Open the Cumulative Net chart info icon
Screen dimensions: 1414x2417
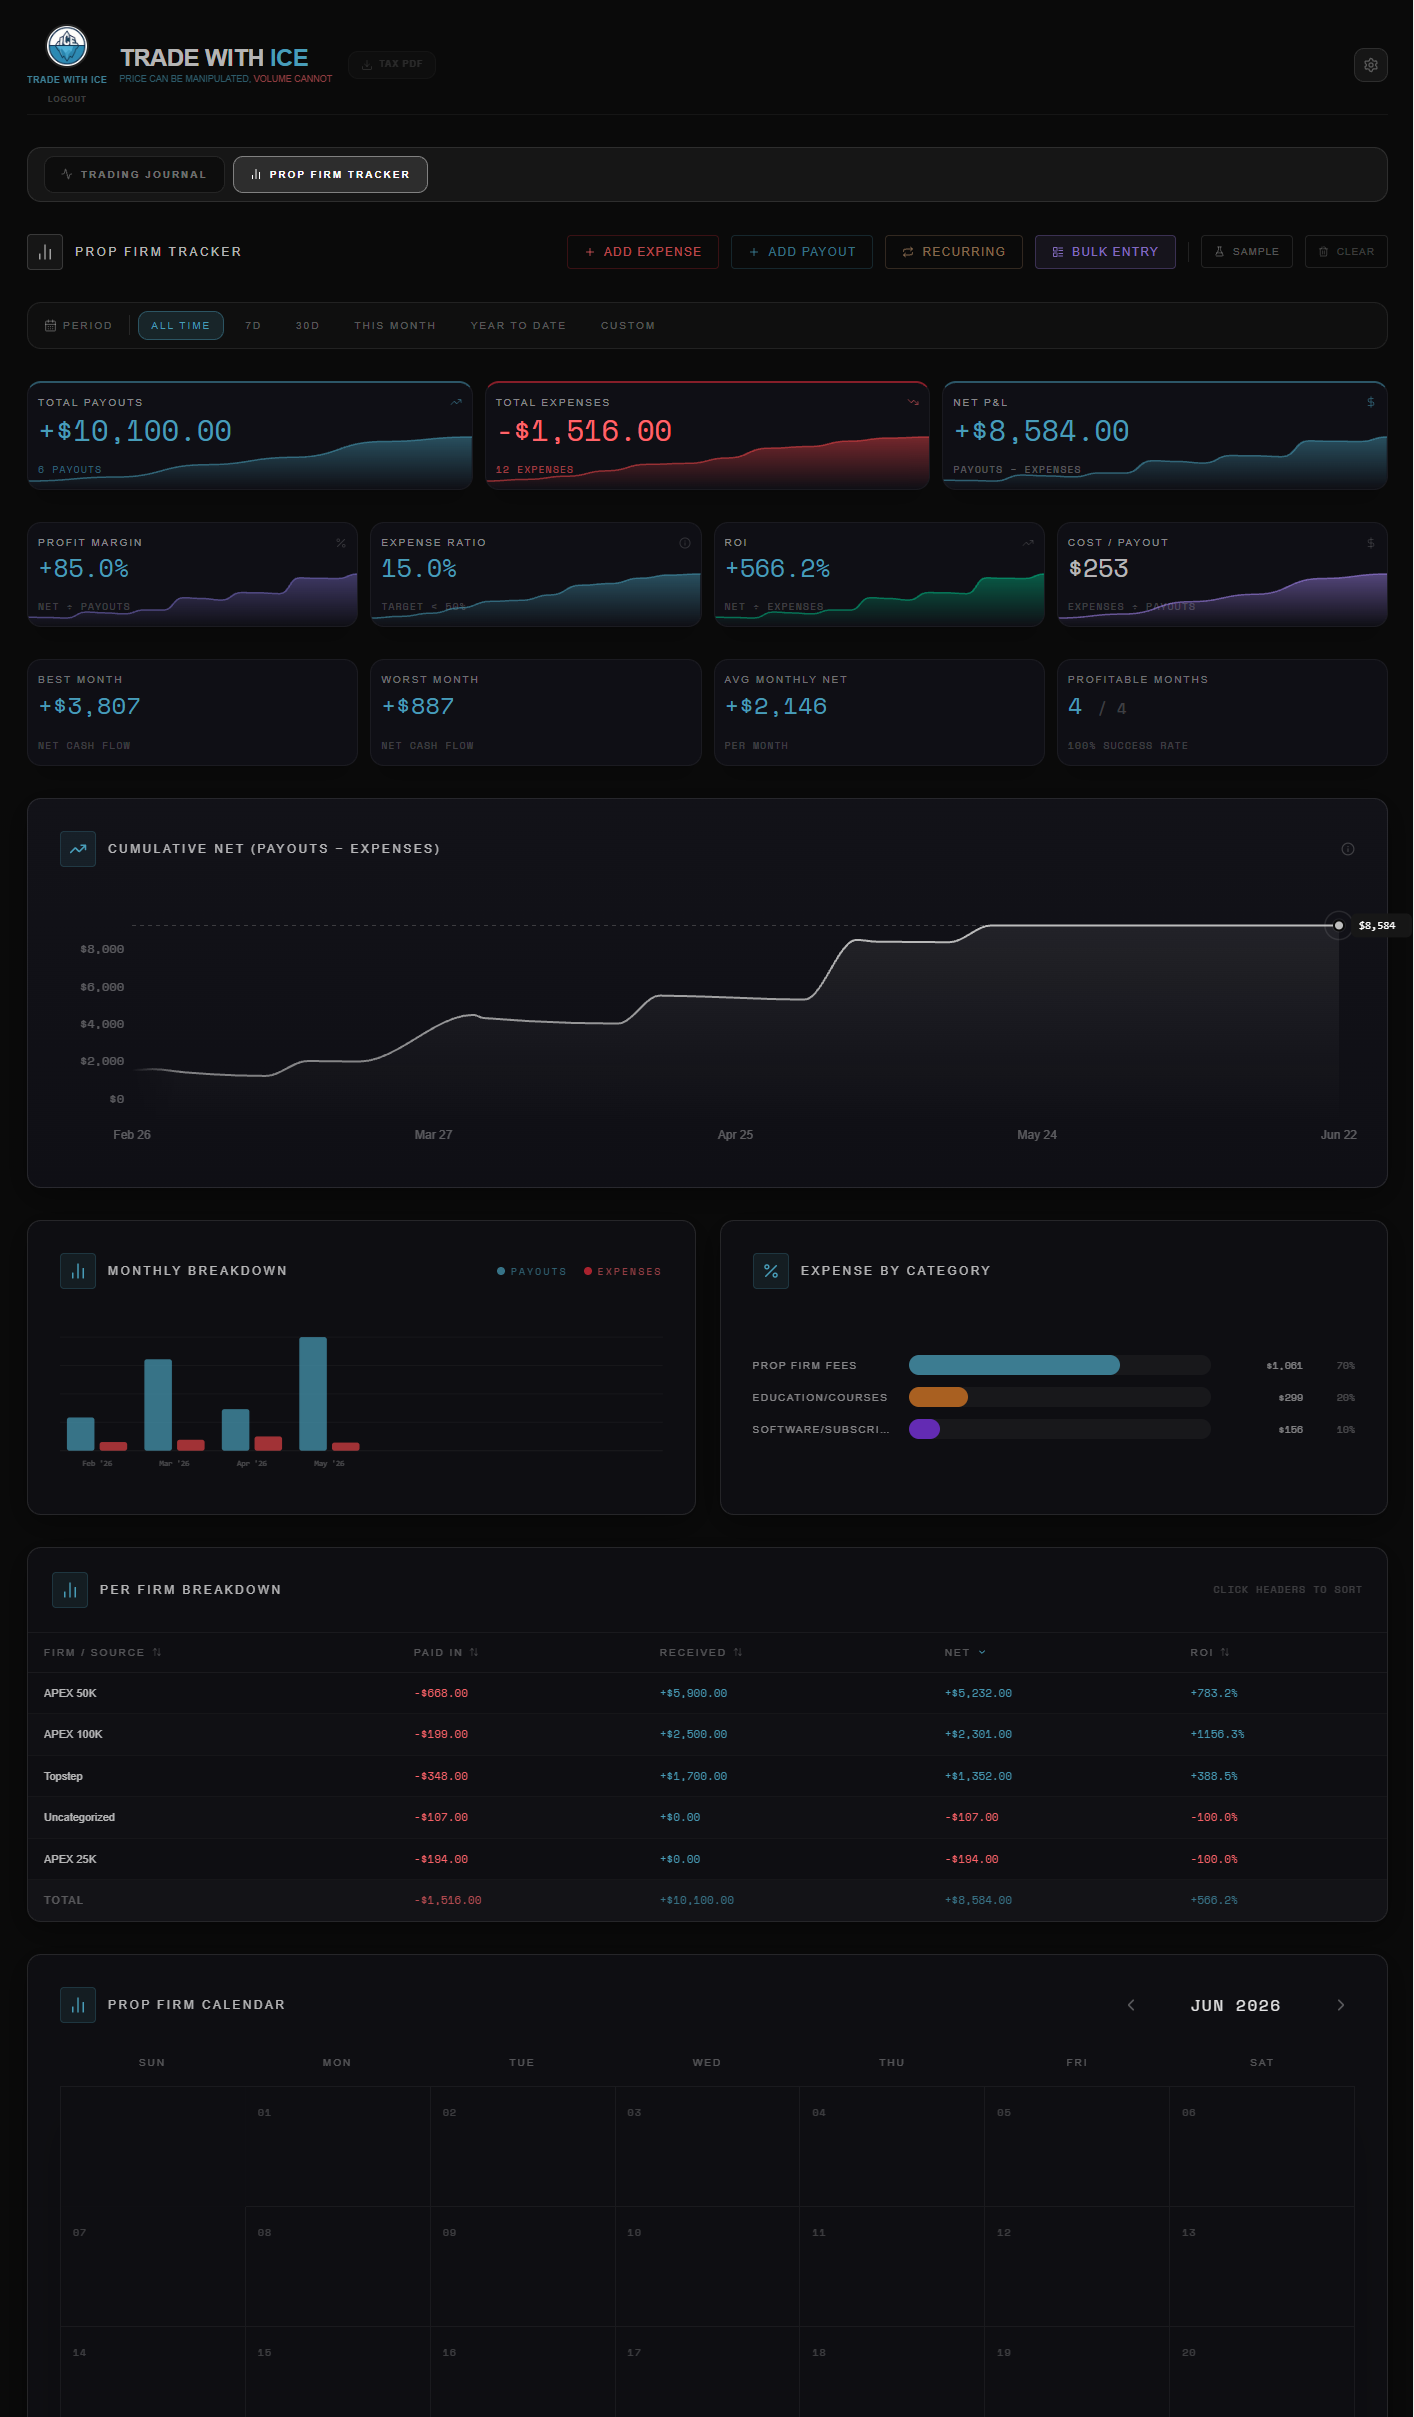[1347, 849]
